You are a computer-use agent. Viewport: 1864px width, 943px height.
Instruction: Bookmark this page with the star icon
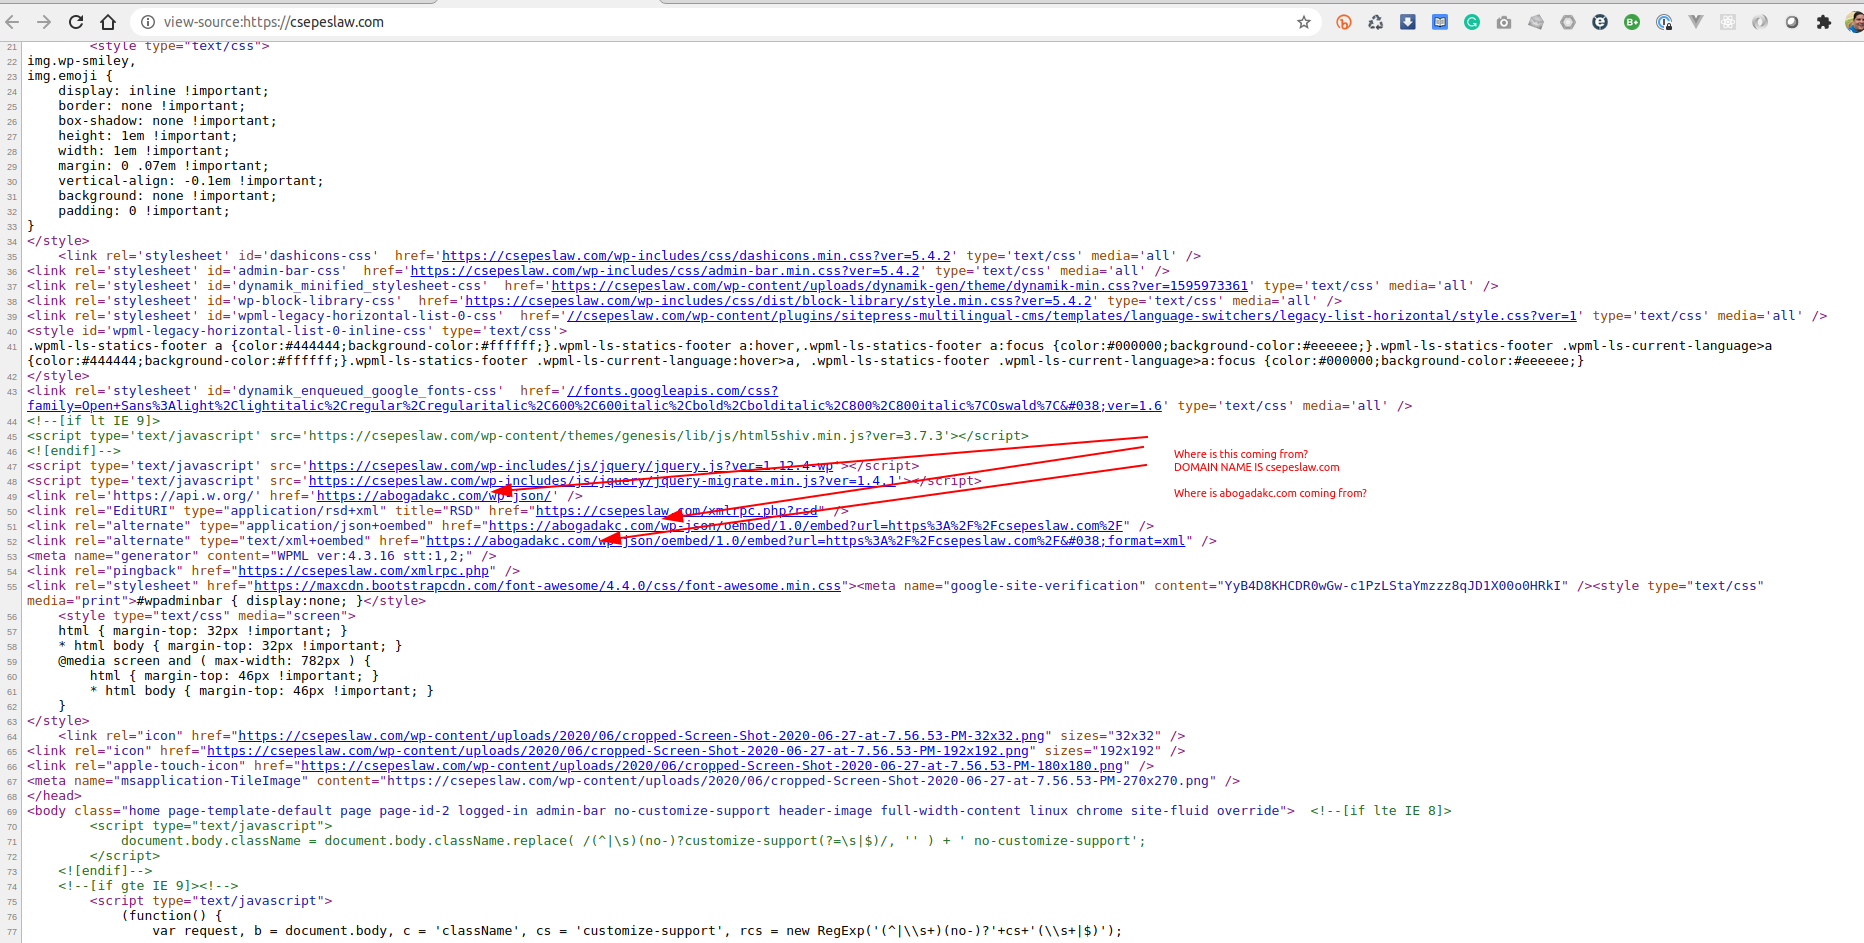coord(1304,22)
